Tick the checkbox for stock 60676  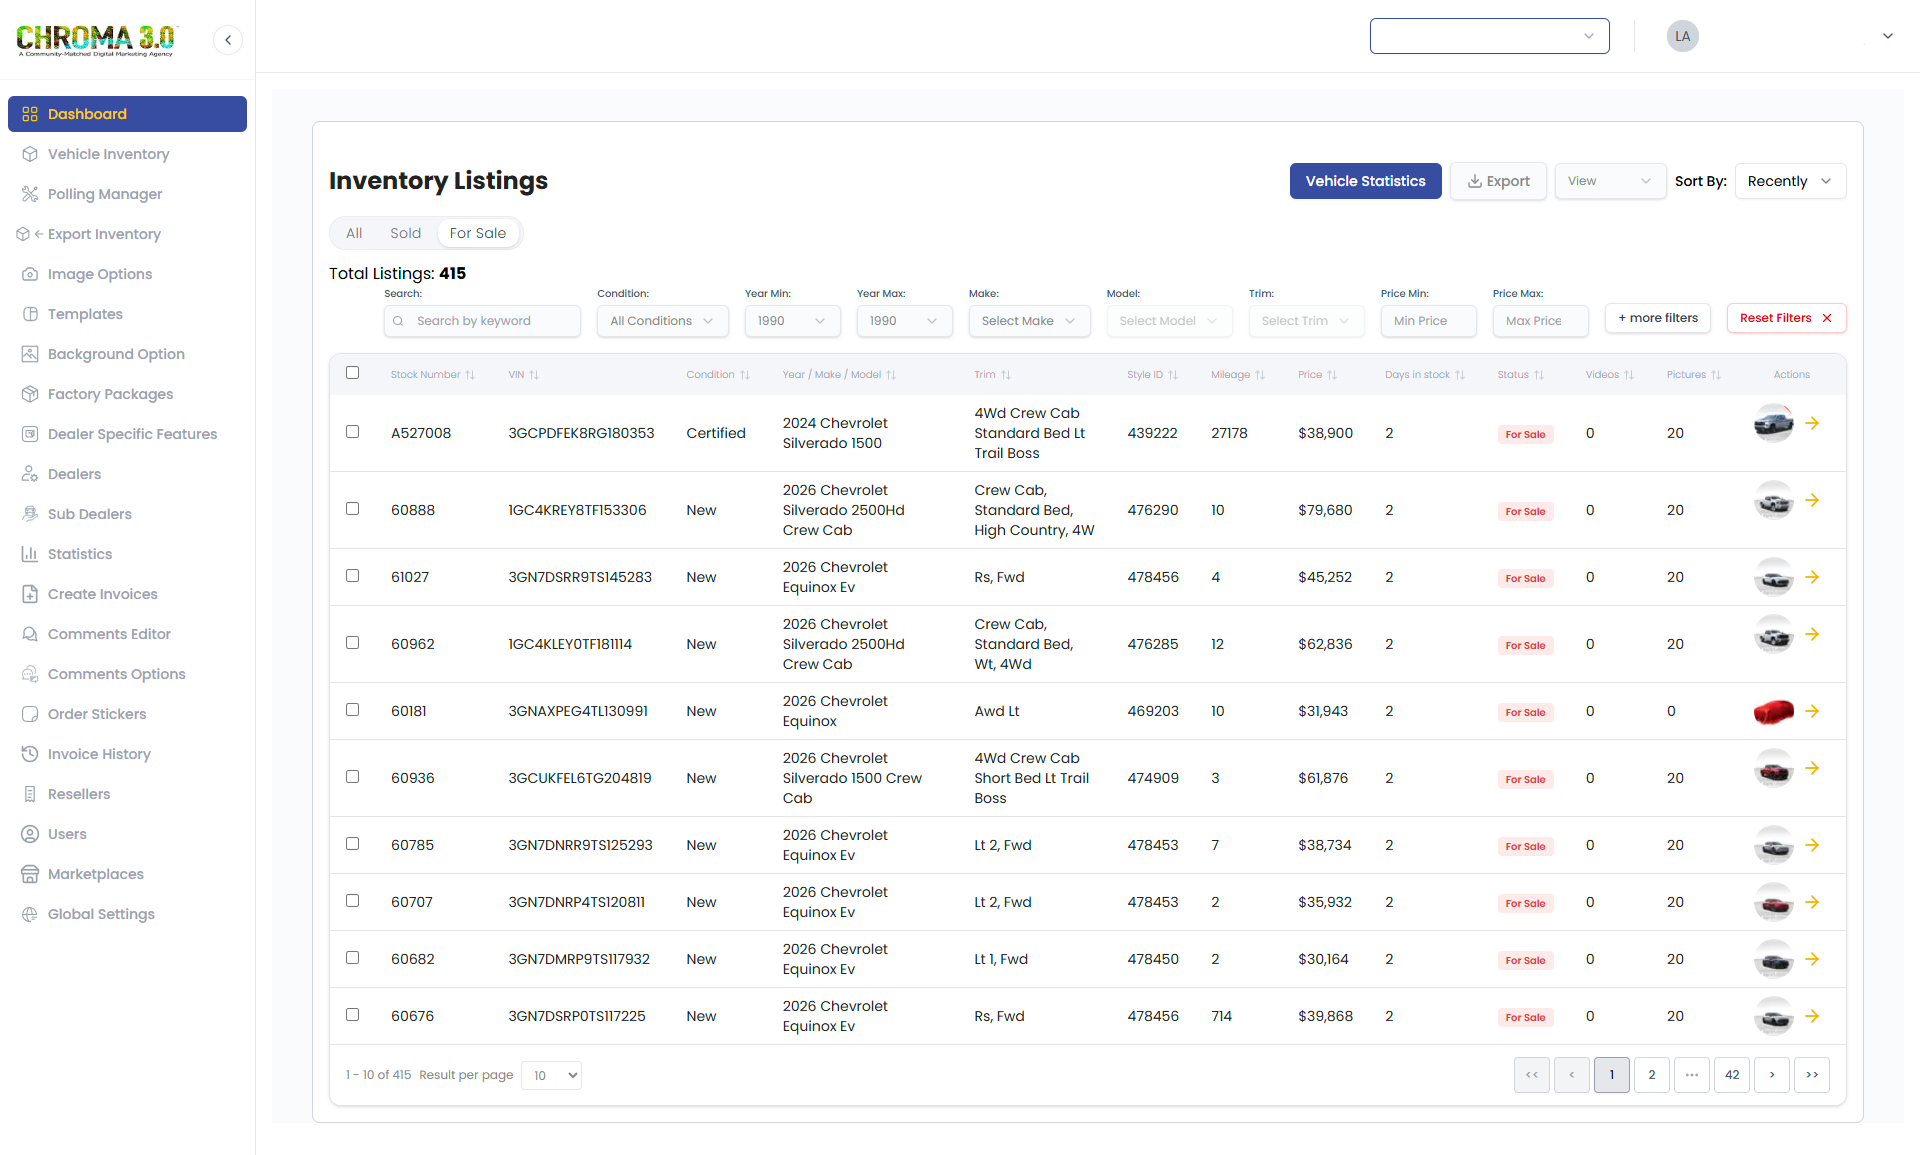[352, 1015]
